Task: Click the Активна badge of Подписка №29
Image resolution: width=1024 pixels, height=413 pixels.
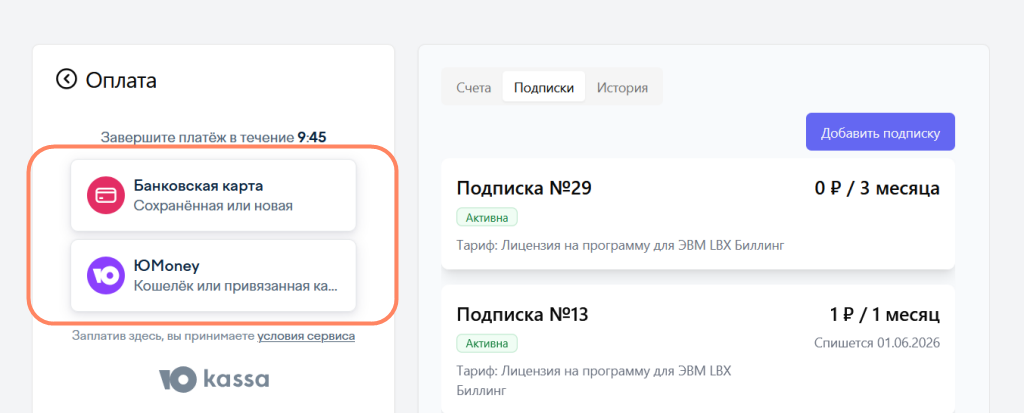Action: point(487,218)
